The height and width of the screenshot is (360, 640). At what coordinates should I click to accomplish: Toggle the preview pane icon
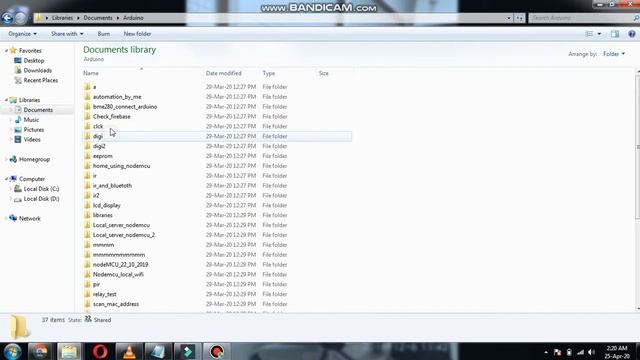coord(615,34)
